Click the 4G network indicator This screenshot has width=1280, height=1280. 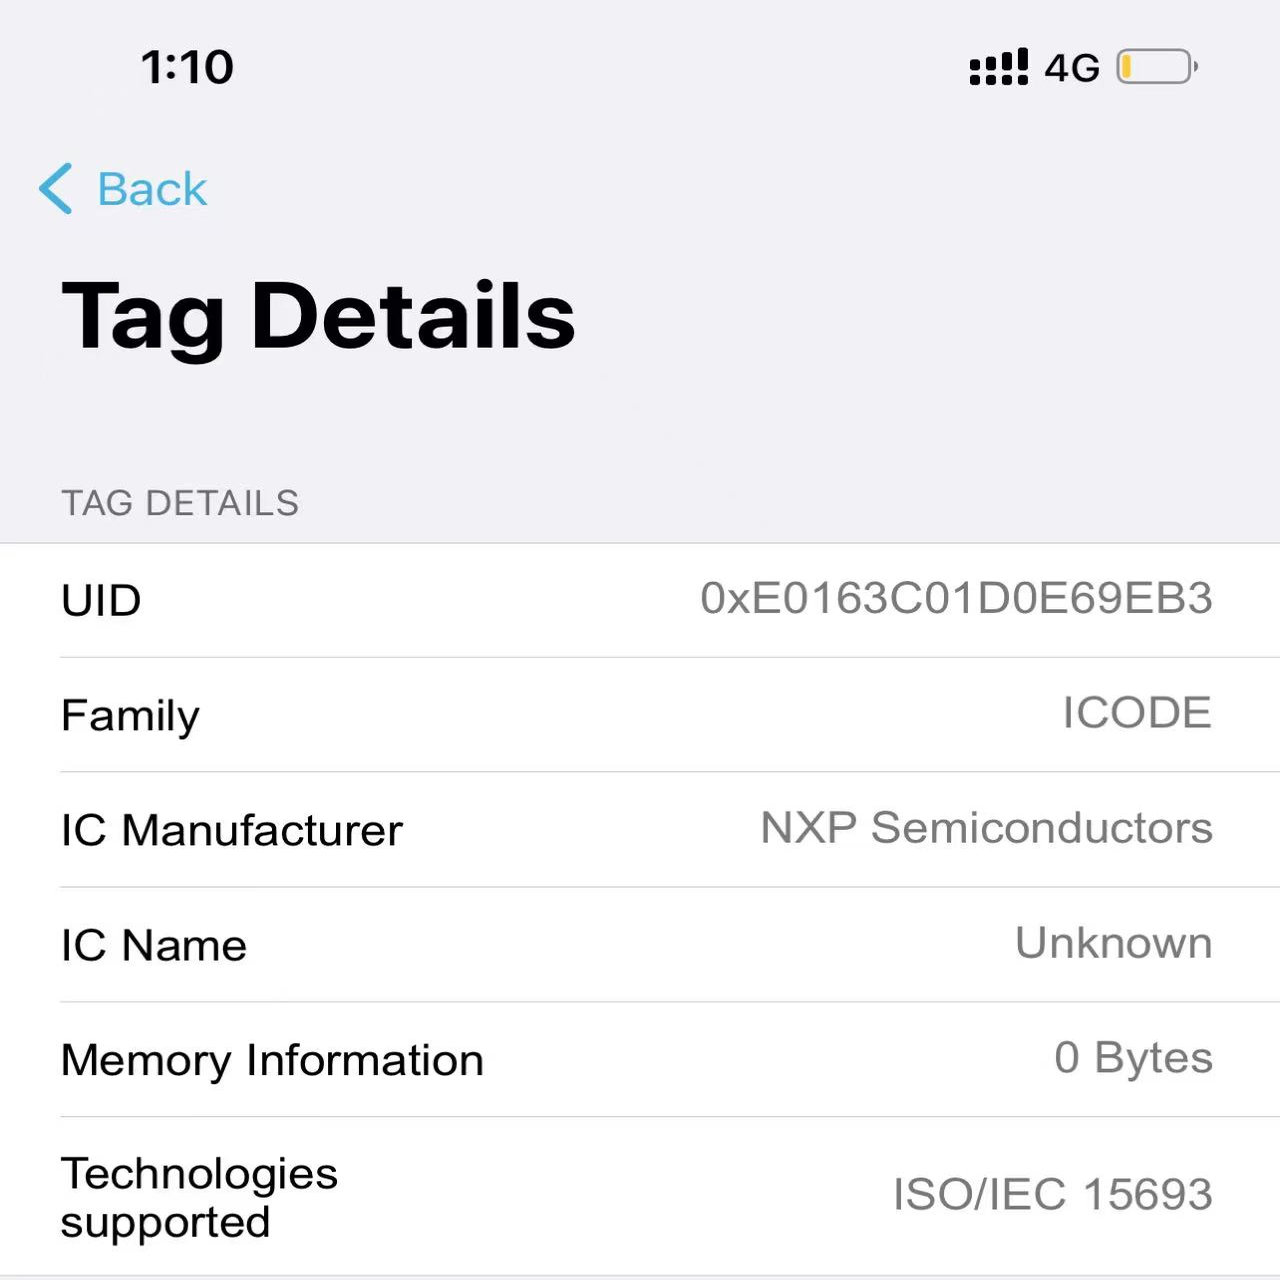pyautogui.click(x=1072, y=68)
